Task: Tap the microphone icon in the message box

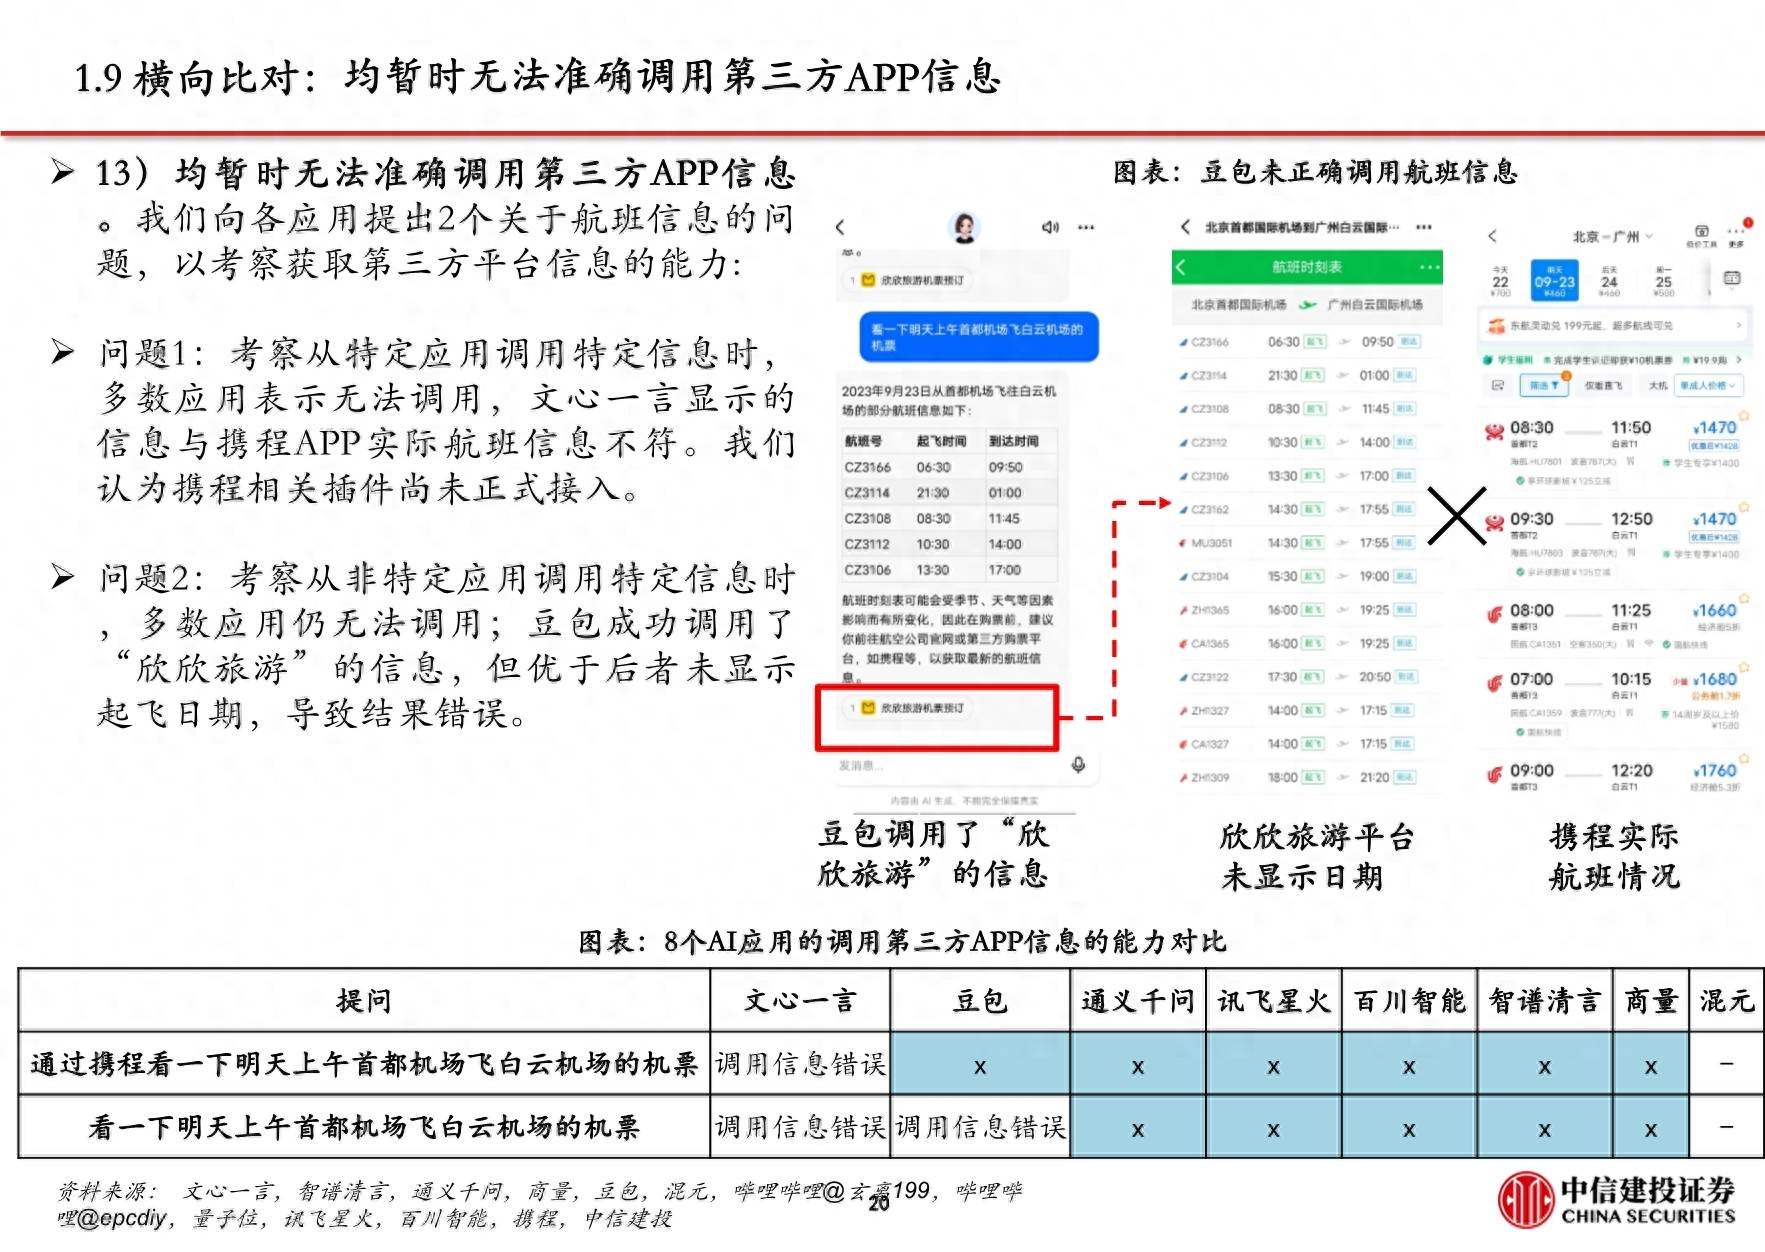Action: (1078, 765)
